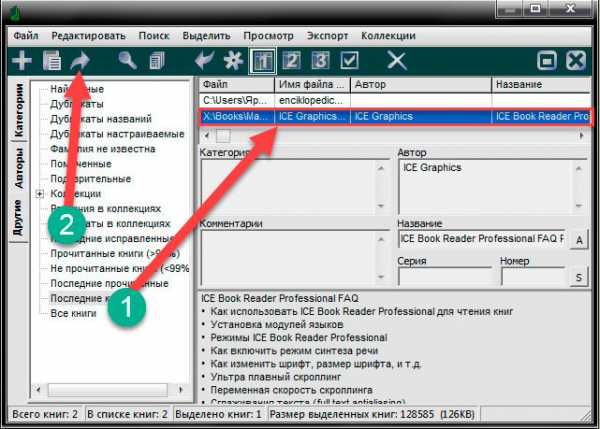Click the toolbar close library icon
This screenshot has height=429, width=600.
(x=576, y=60)
